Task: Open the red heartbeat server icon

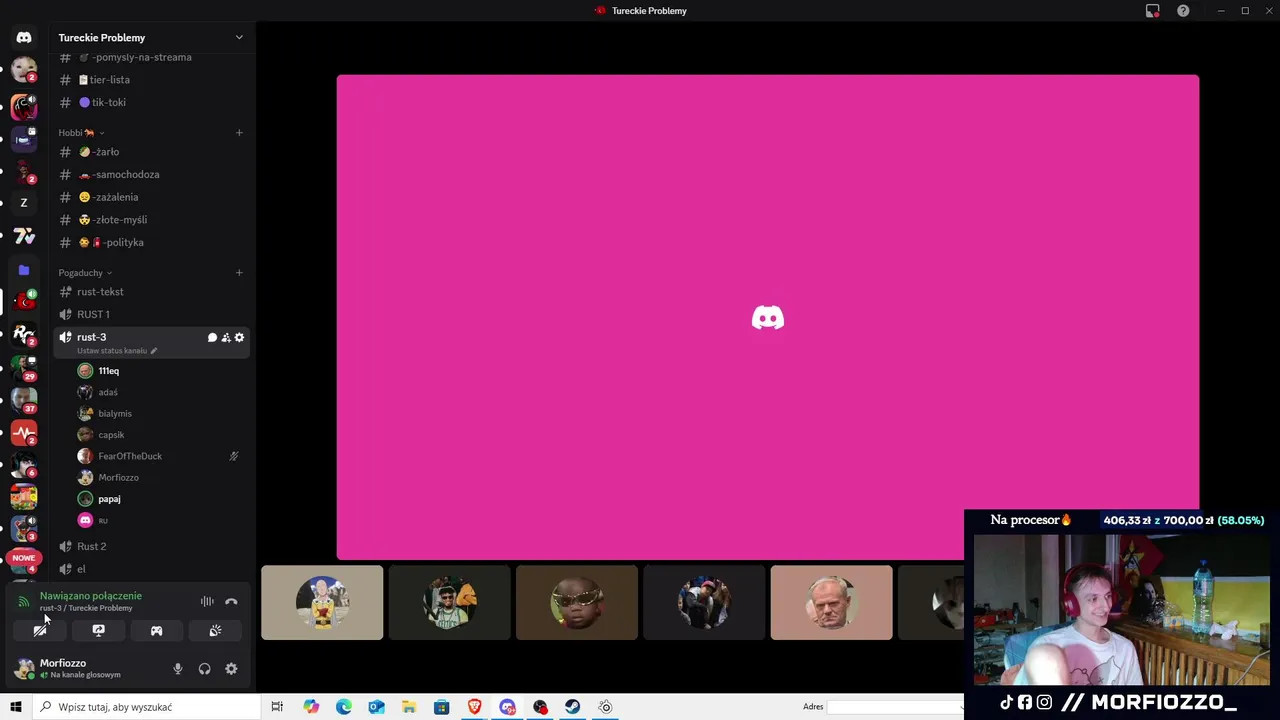Action: (24, 434)
